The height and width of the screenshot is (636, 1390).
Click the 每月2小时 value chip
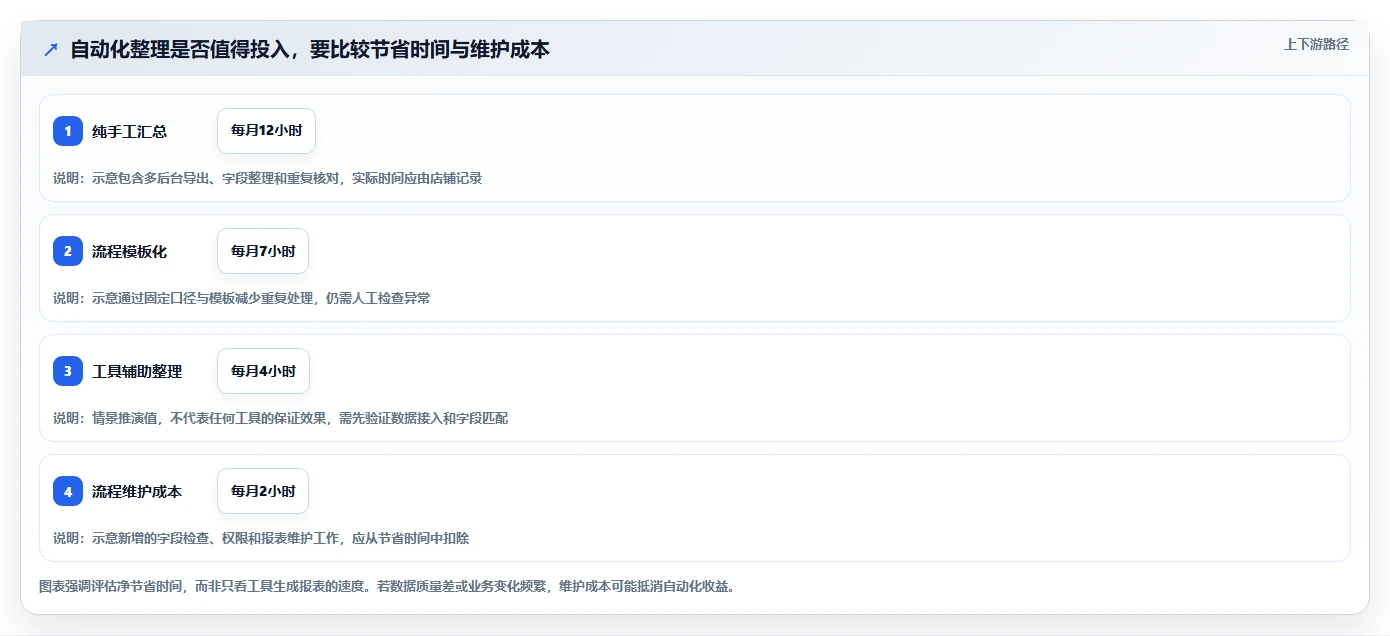pos(263,491)
